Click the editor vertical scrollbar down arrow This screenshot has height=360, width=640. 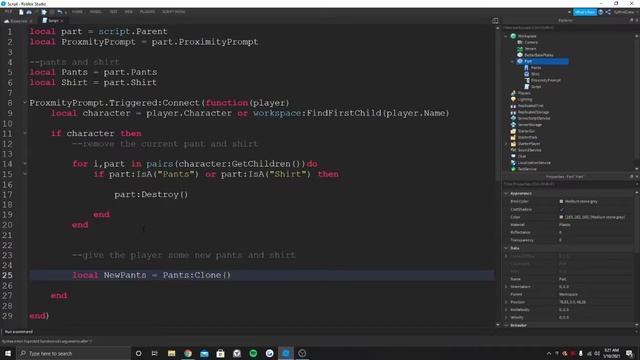coord(498,325)
